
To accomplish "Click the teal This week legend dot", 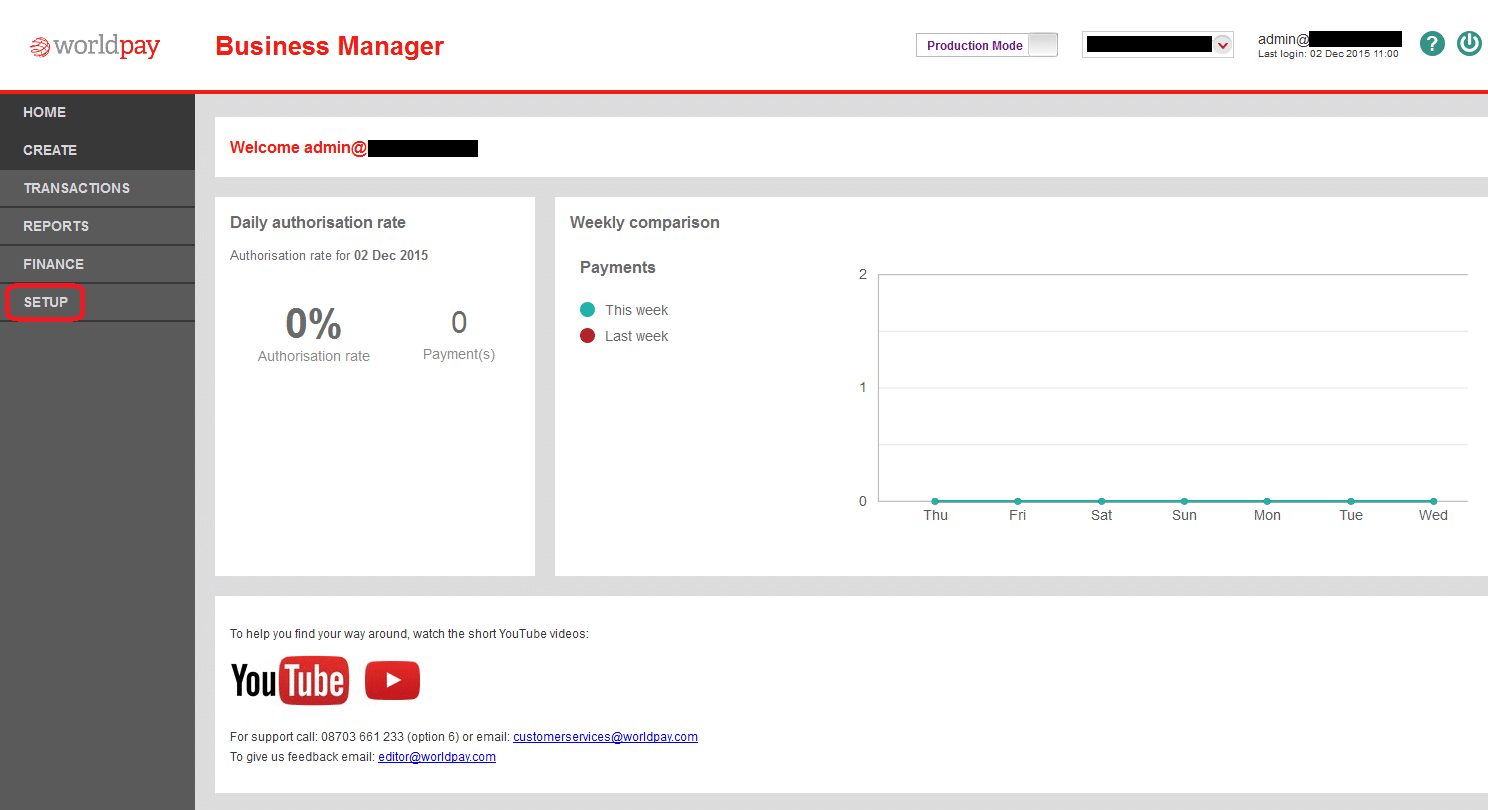I will [587, 310].
